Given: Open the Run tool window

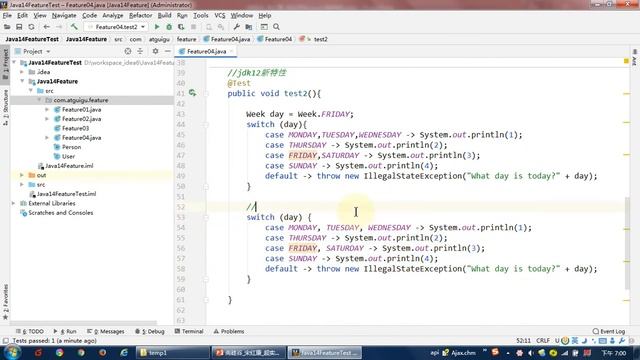Looking at the screenshot, I should coord(65,331).
